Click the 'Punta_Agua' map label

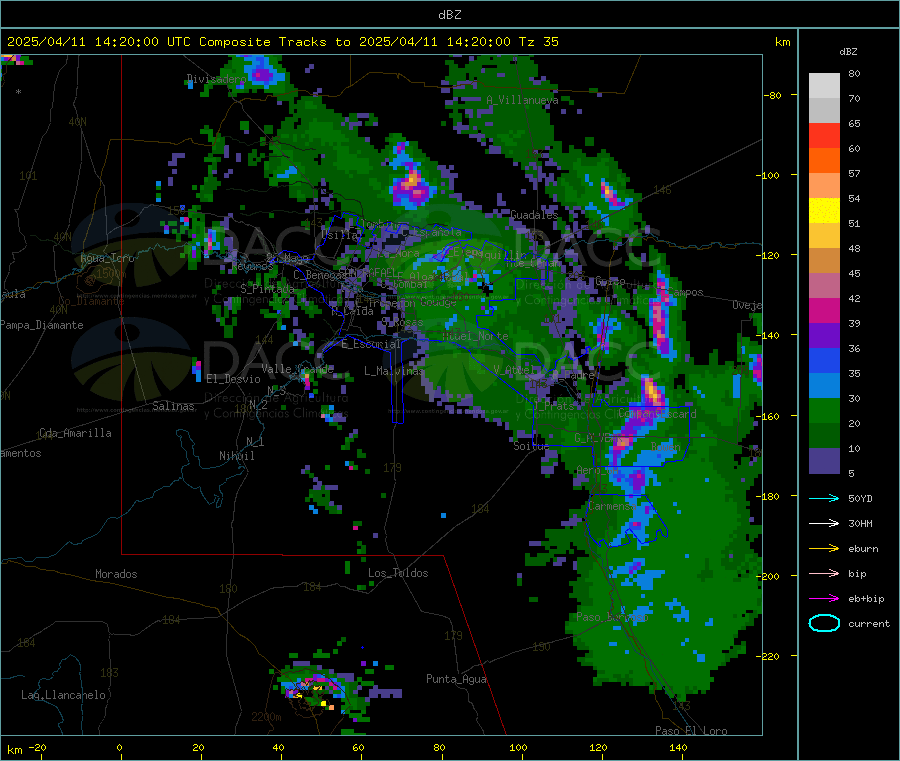click(x=456, y=679)
